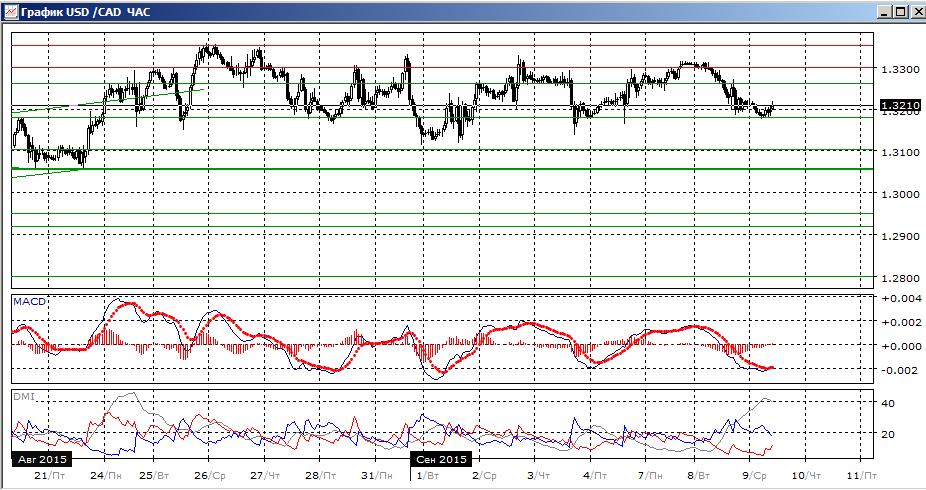Click the 4/Пт date label

(595, 475)
